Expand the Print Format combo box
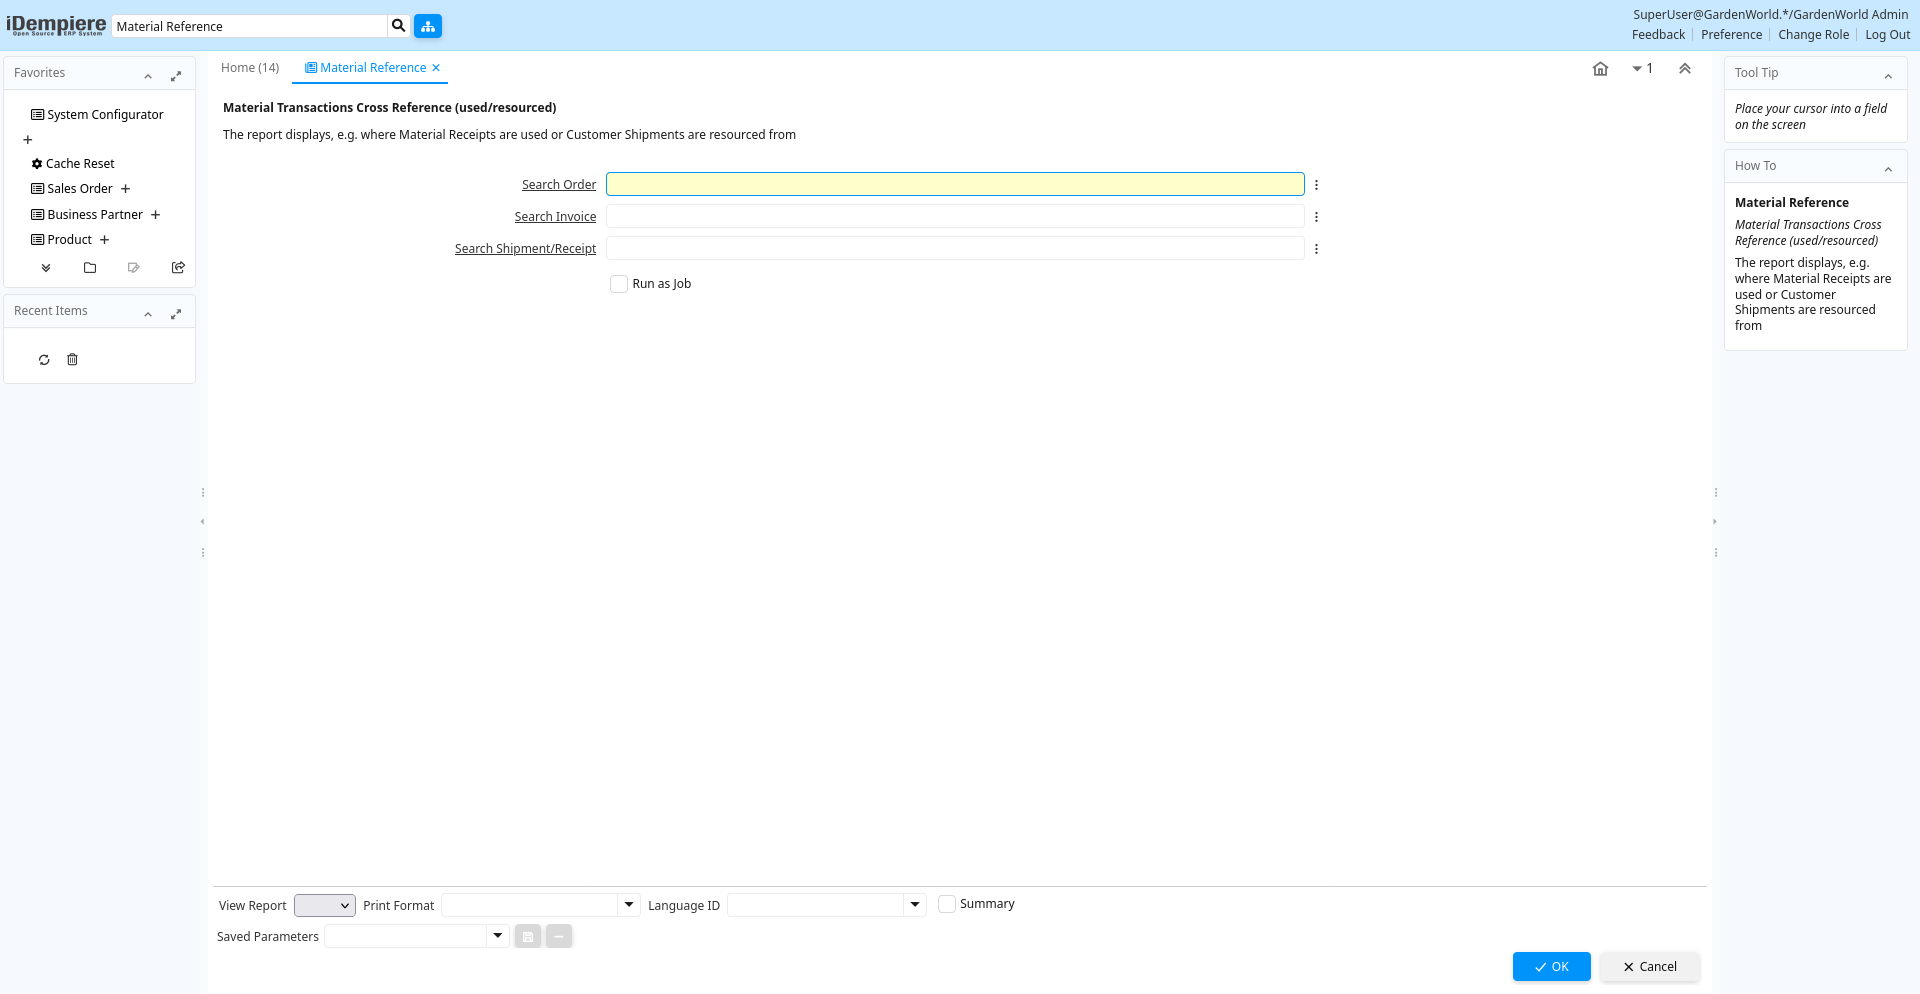The height and width of the screenshot is (994, 1920). tap(629, 905)
